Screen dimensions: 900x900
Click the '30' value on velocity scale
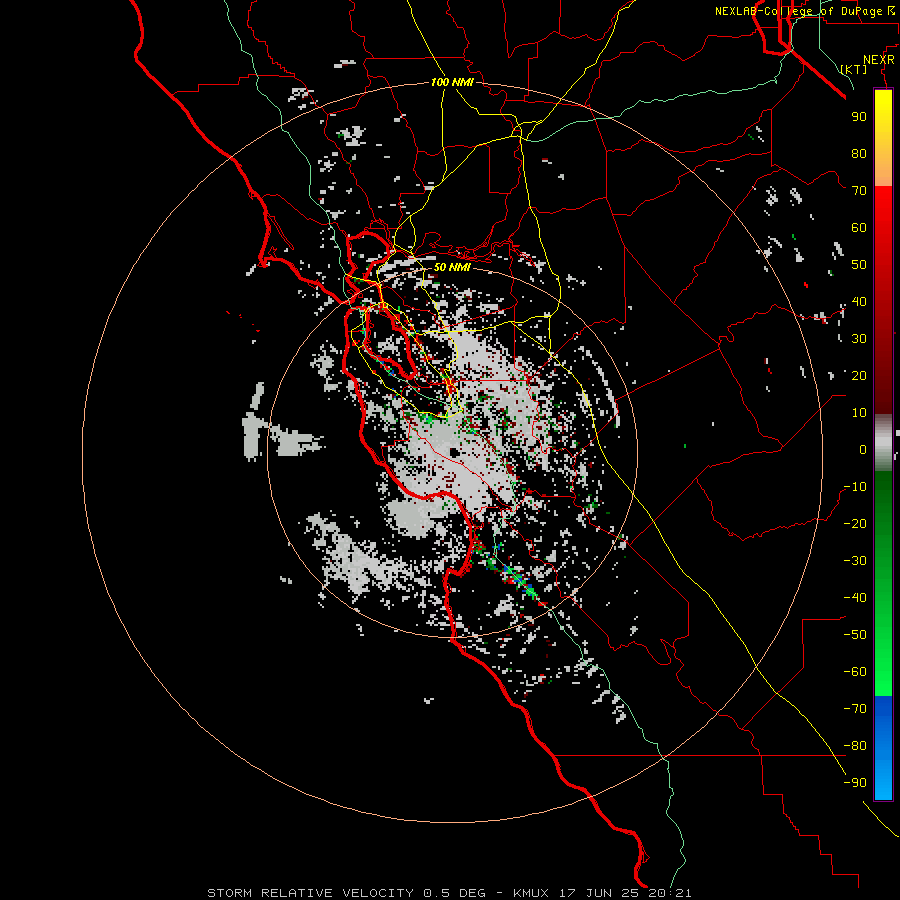pos(859,339)
